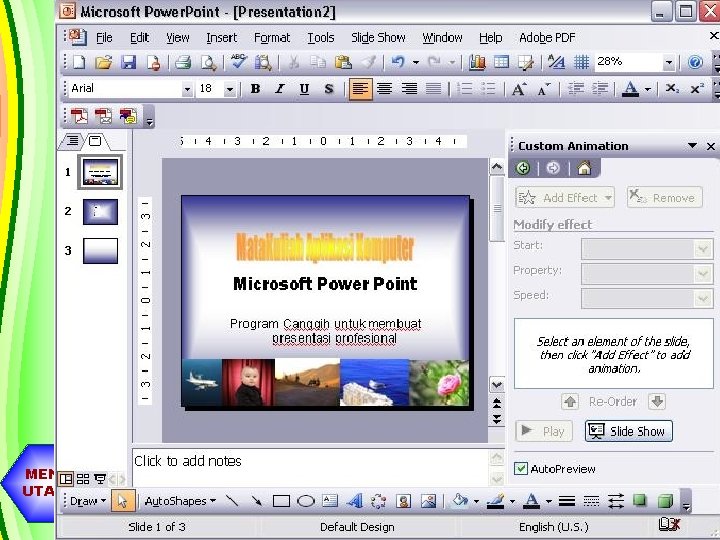Click the Font Color swatch in Drawing toolbar
Viewport: 720px width, 540px height.
pyautogui.click(x=532, y=501)
